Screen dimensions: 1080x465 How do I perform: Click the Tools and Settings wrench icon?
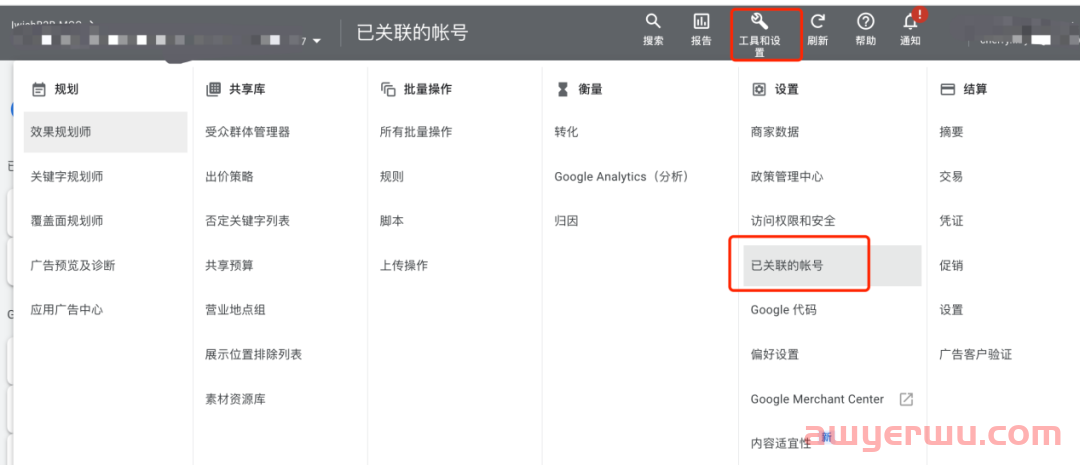tap(758, 21)
